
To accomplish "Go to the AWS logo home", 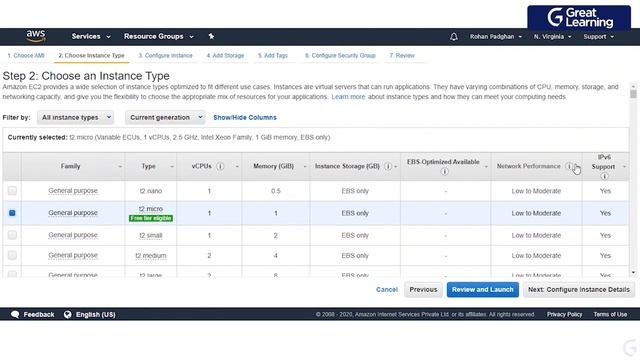I will [x=36, y=36].
